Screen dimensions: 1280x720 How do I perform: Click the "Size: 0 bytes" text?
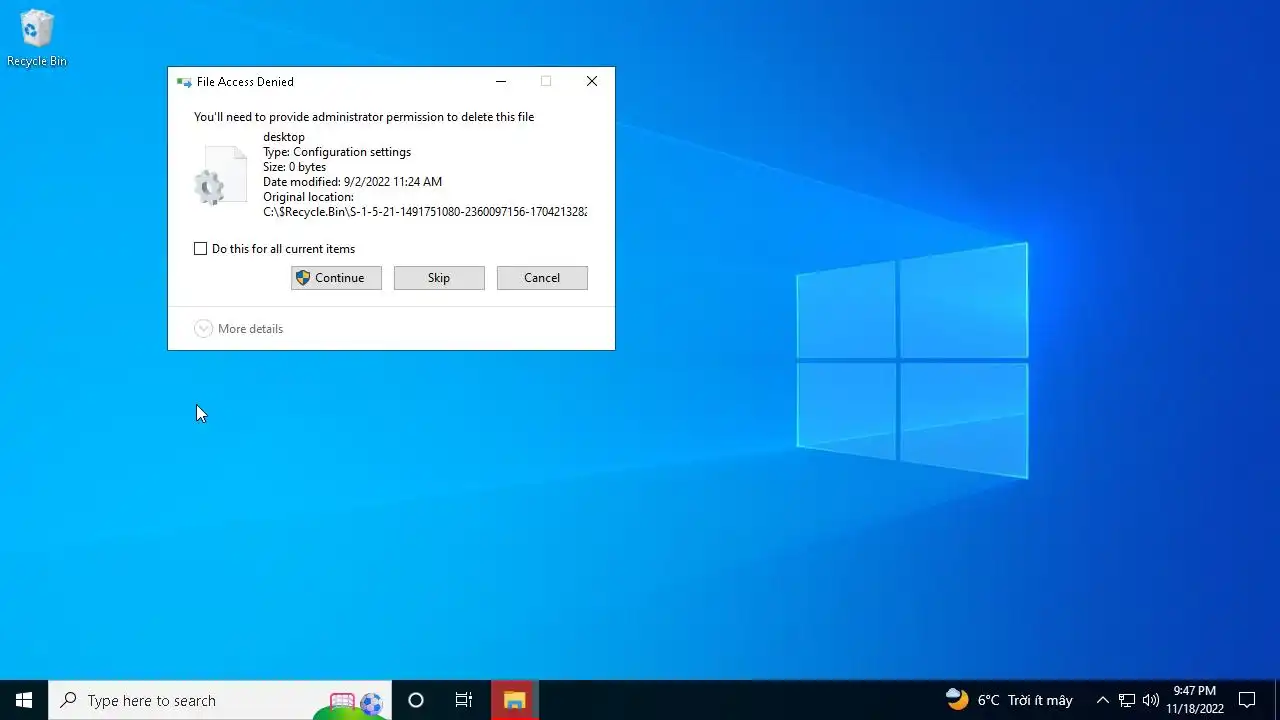[294, 167]
